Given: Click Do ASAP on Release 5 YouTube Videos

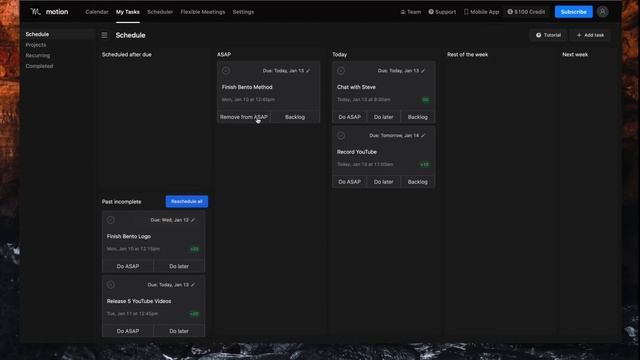Looking at the screenshot, I should [128, 331].
